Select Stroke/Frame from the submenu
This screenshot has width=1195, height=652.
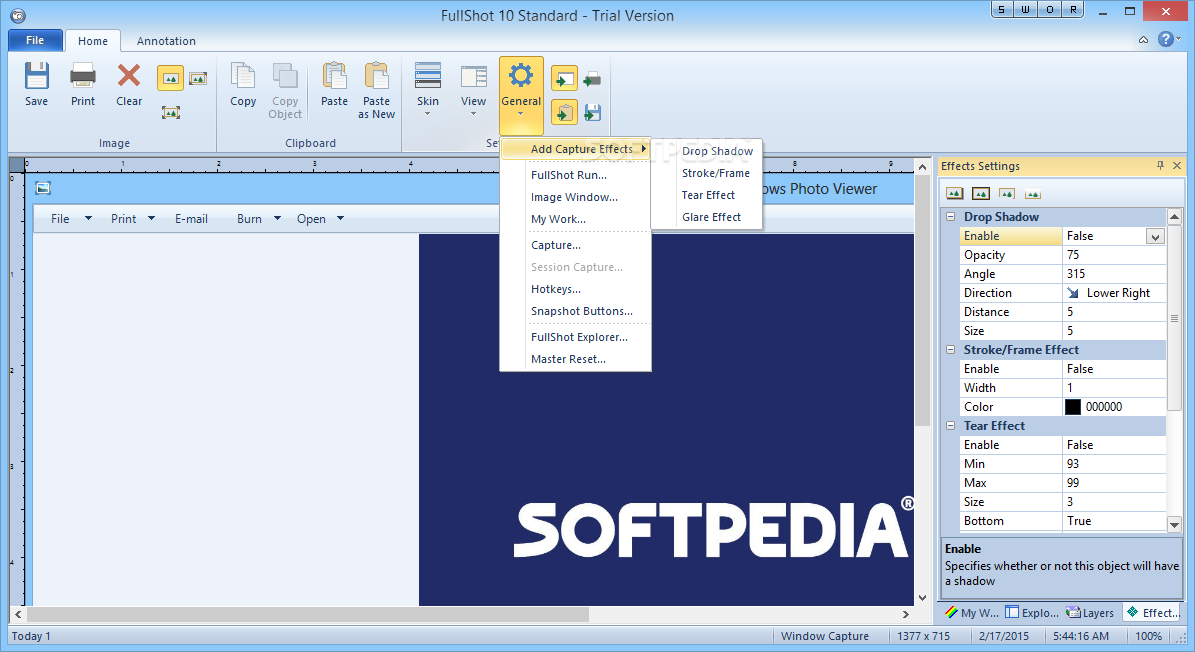[716, 173]
